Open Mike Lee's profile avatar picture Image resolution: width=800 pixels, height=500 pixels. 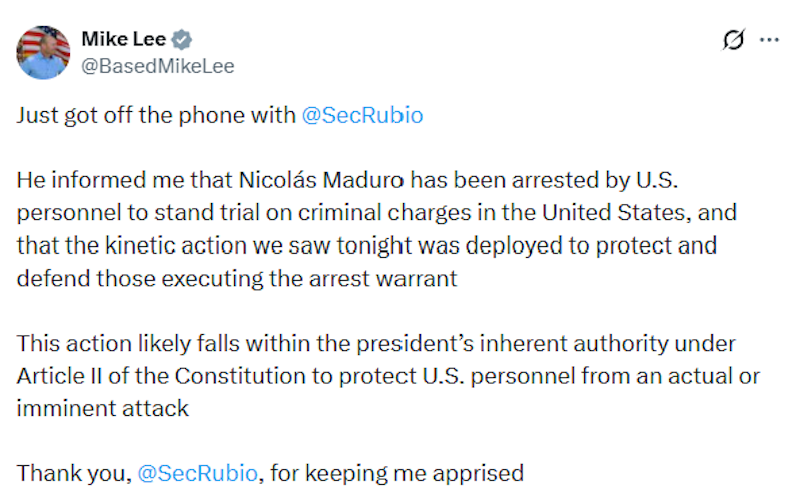coord(43,52)
